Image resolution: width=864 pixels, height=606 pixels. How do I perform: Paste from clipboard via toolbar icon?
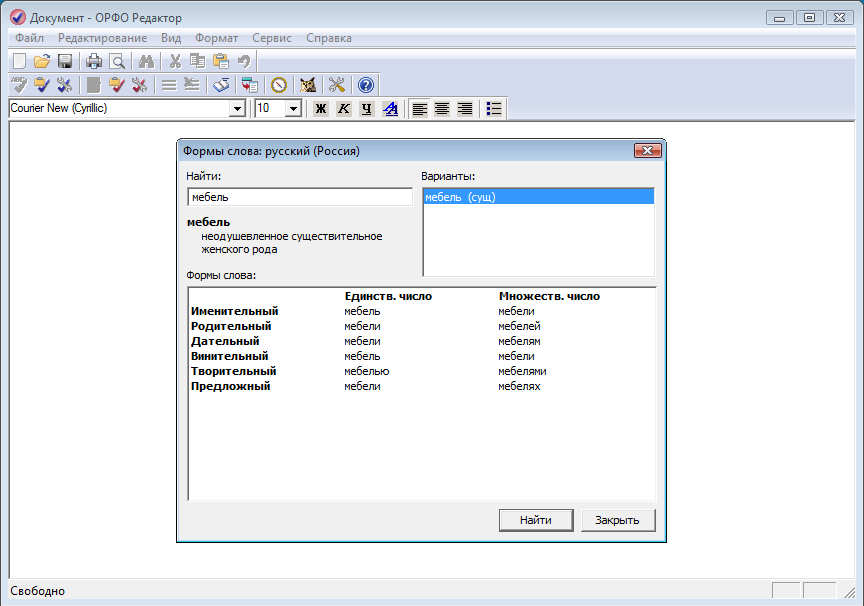(x=220, y=61)
